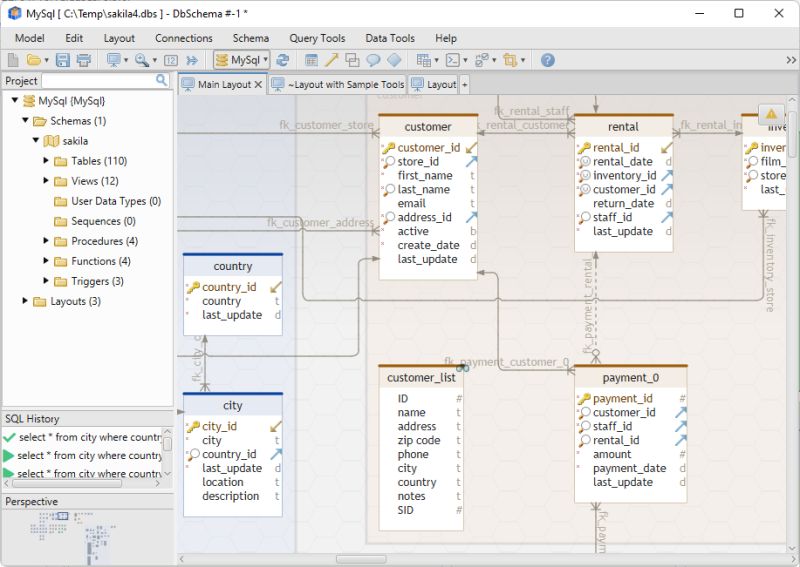Click the checklist tools toolbar icon

point(482,60)
